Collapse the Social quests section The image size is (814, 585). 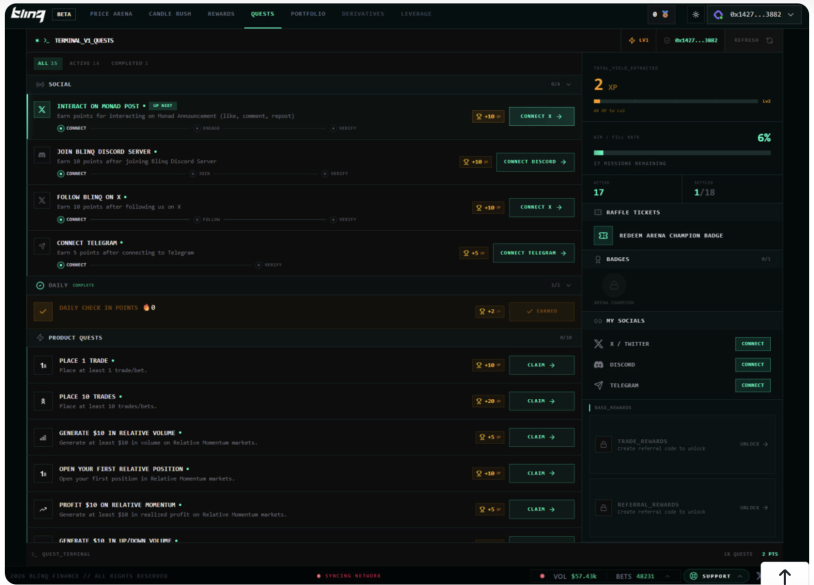(x=569, y=84)
